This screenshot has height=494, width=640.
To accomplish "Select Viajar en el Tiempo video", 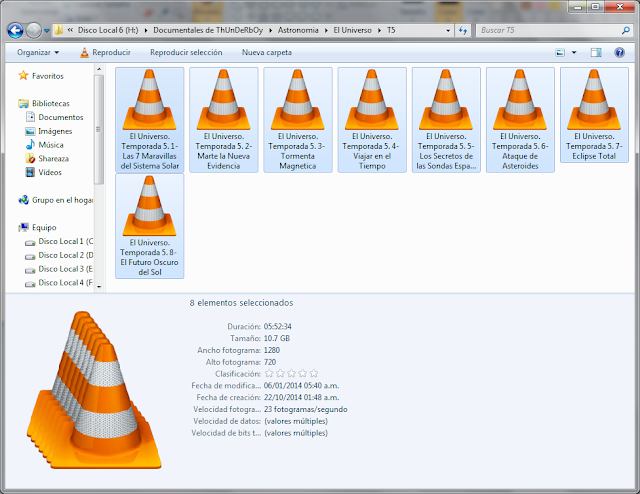I will pyautogui.click(x=372, y=120).
